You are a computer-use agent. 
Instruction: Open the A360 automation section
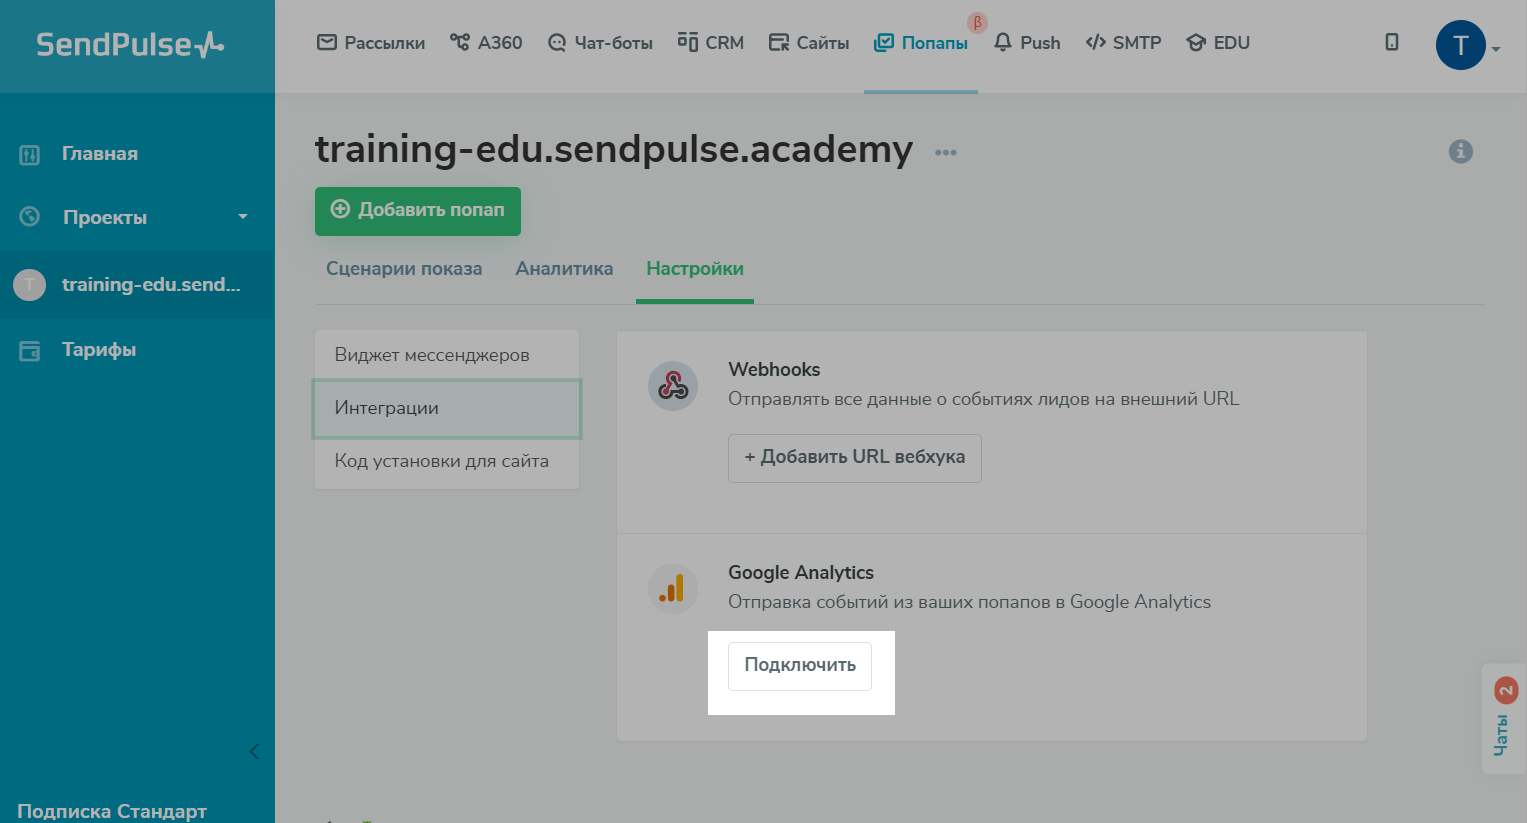point(486,43)
